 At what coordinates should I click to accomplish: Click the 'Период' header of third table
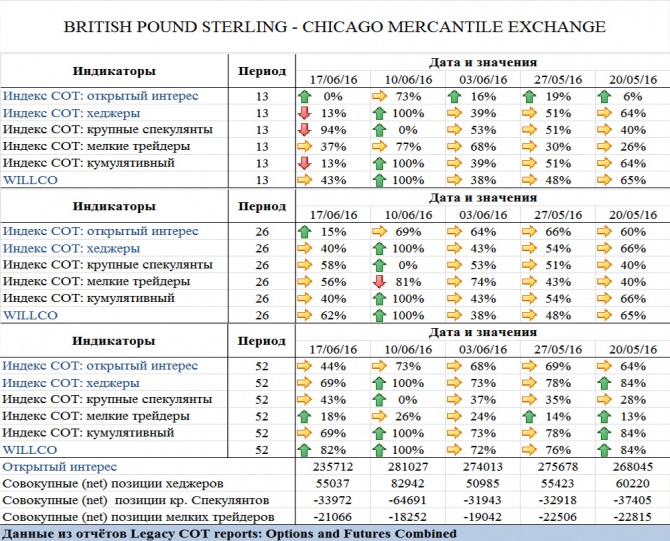tap(262, 341)
